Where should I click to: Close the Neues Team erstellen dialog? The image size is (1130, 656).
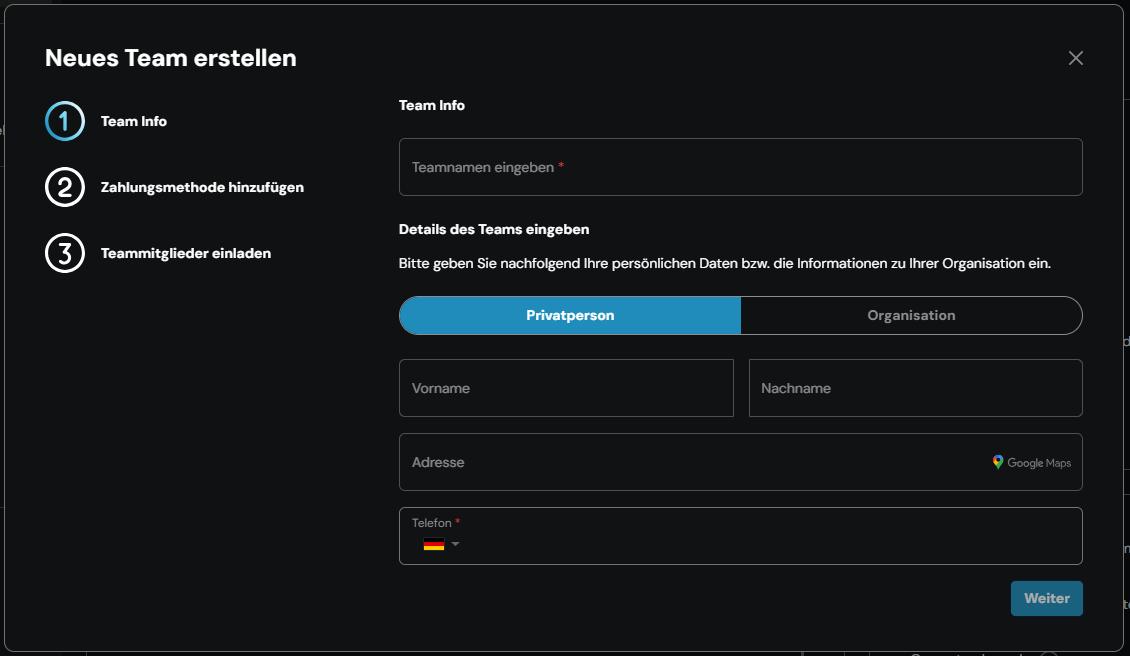(1075, 58)
